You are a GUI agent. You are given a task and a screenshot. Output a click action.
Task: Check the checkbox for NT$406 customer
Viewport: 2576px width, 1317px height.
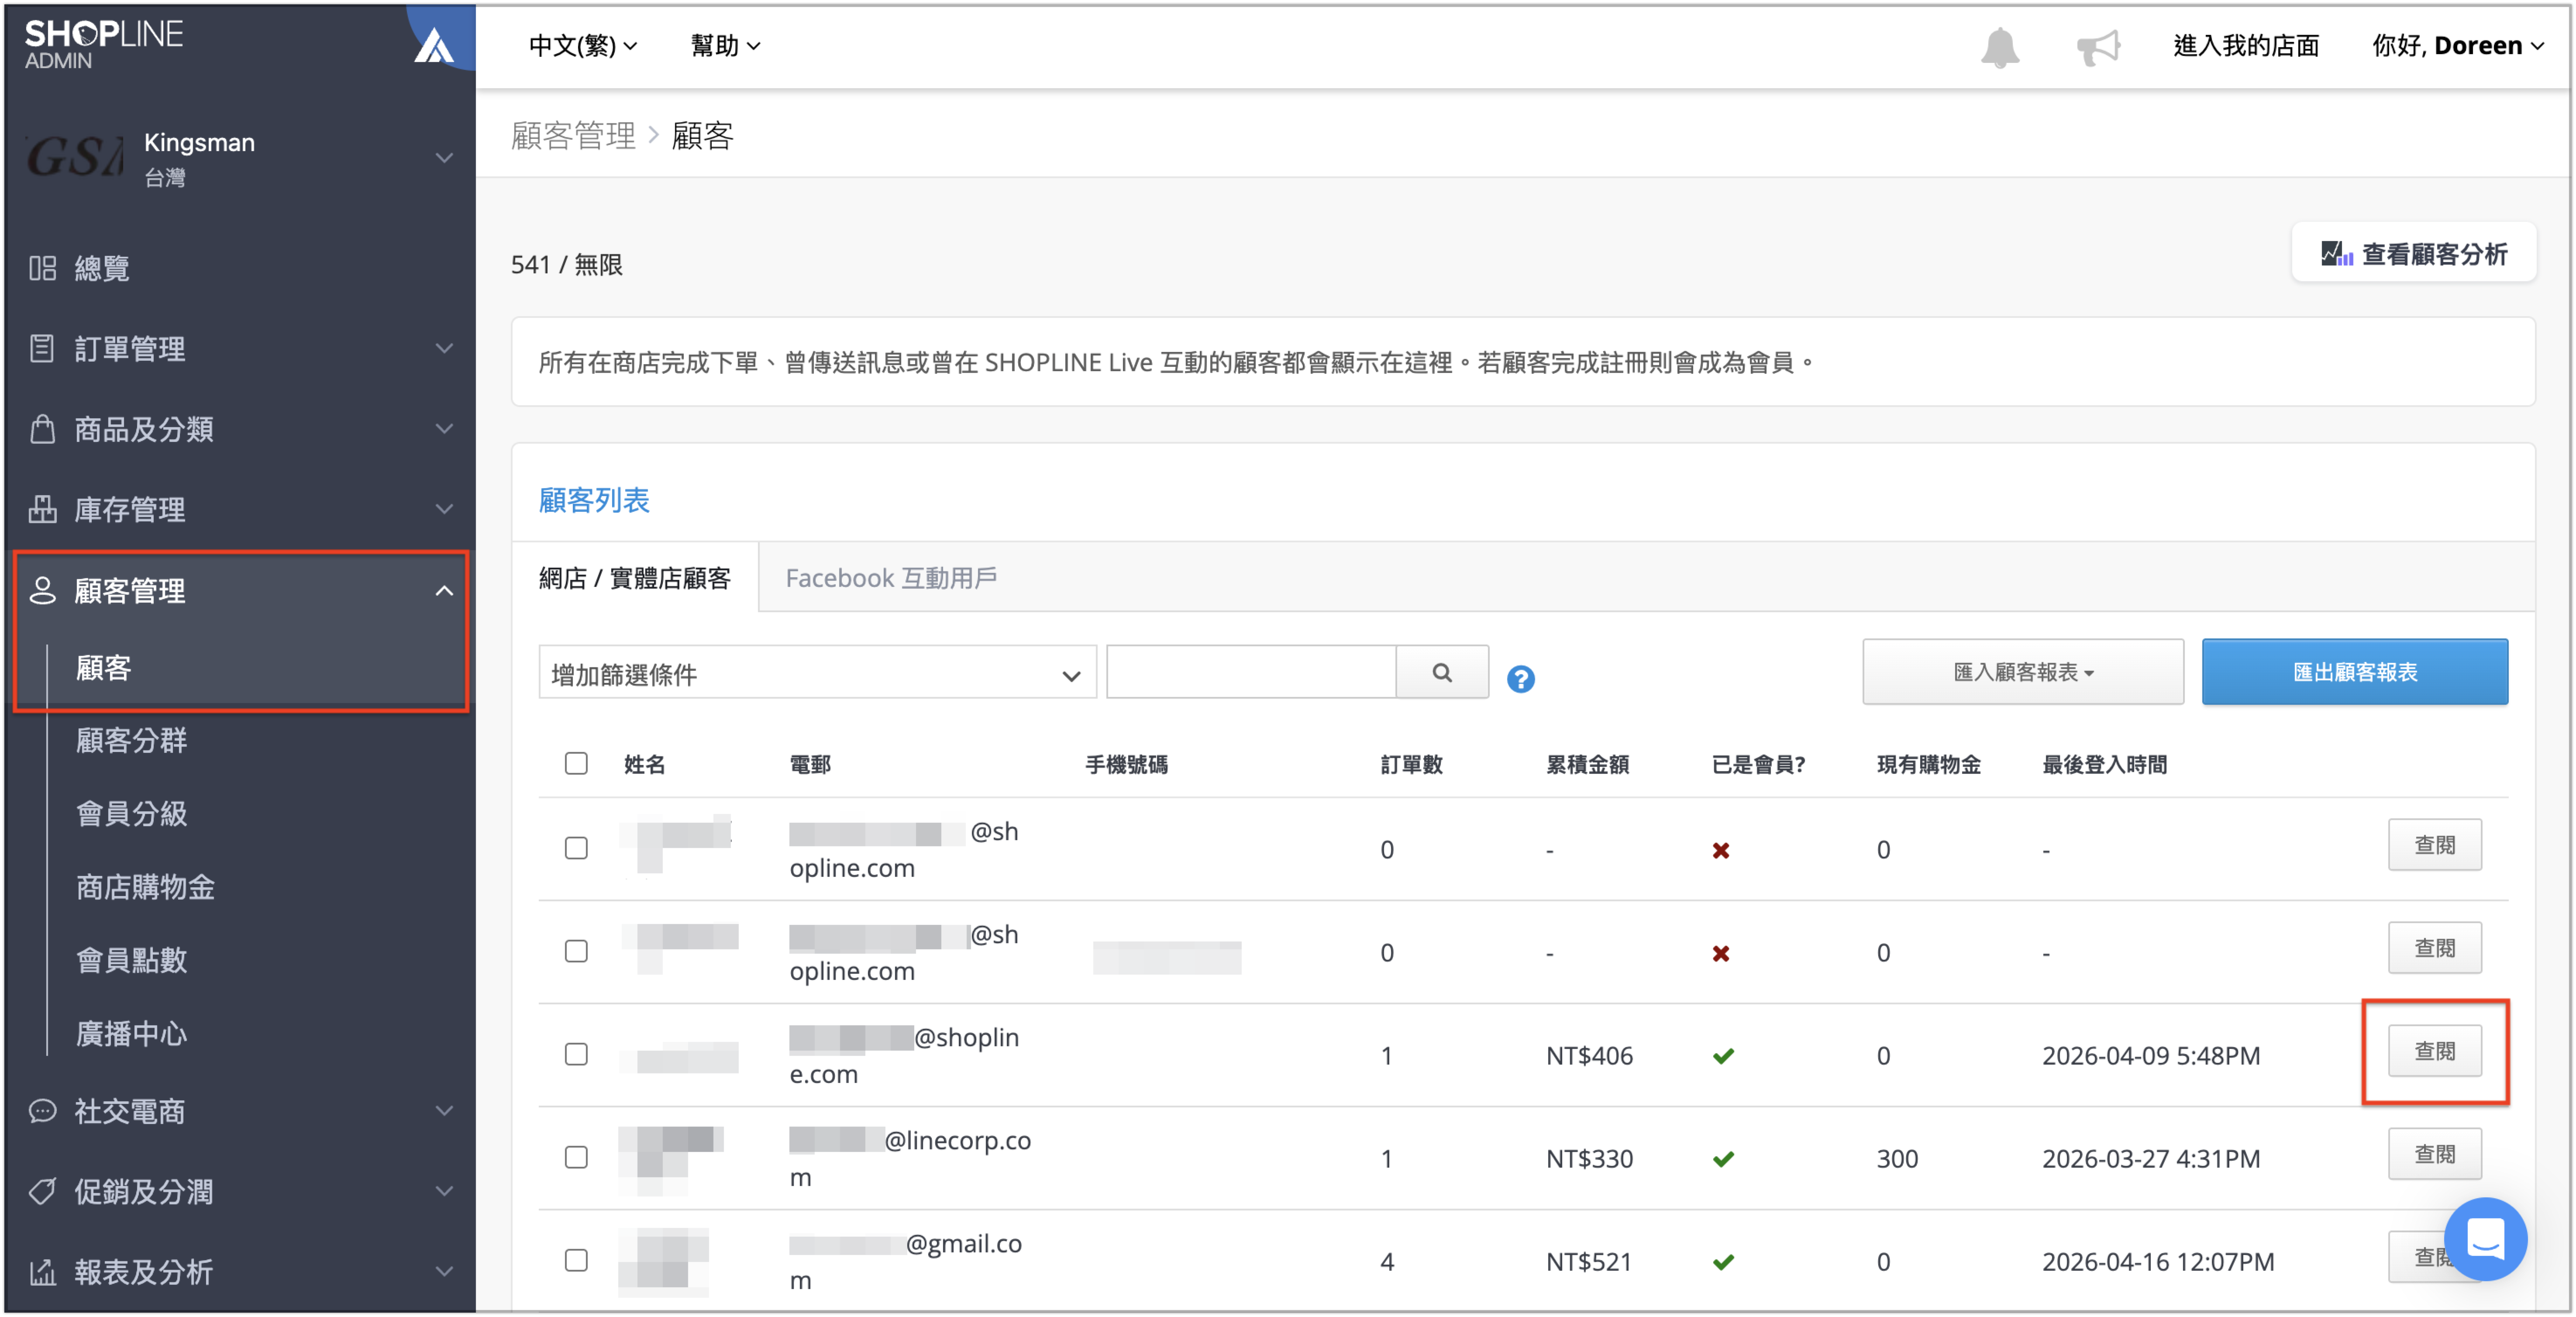click(x=576, y=1054)
